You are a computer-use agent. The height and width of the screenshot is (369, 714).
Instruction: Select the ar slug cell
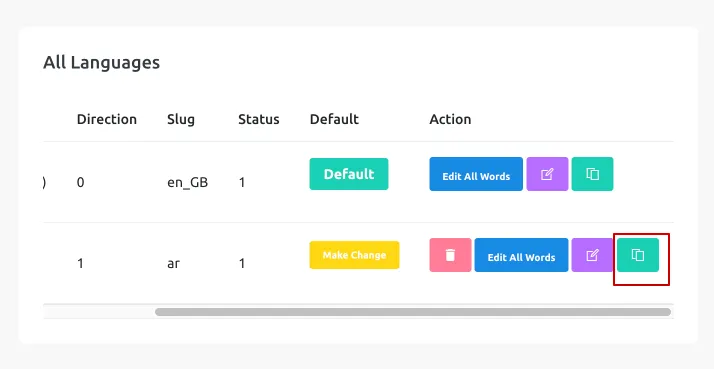173,263
